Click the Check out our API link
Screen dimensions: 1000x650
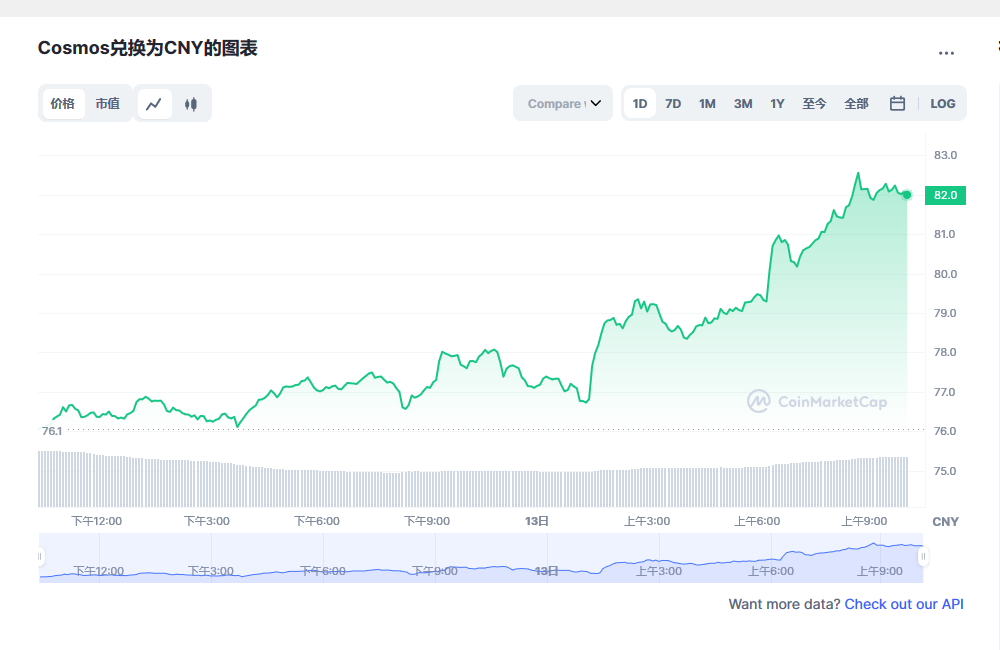tap(903, 604)
